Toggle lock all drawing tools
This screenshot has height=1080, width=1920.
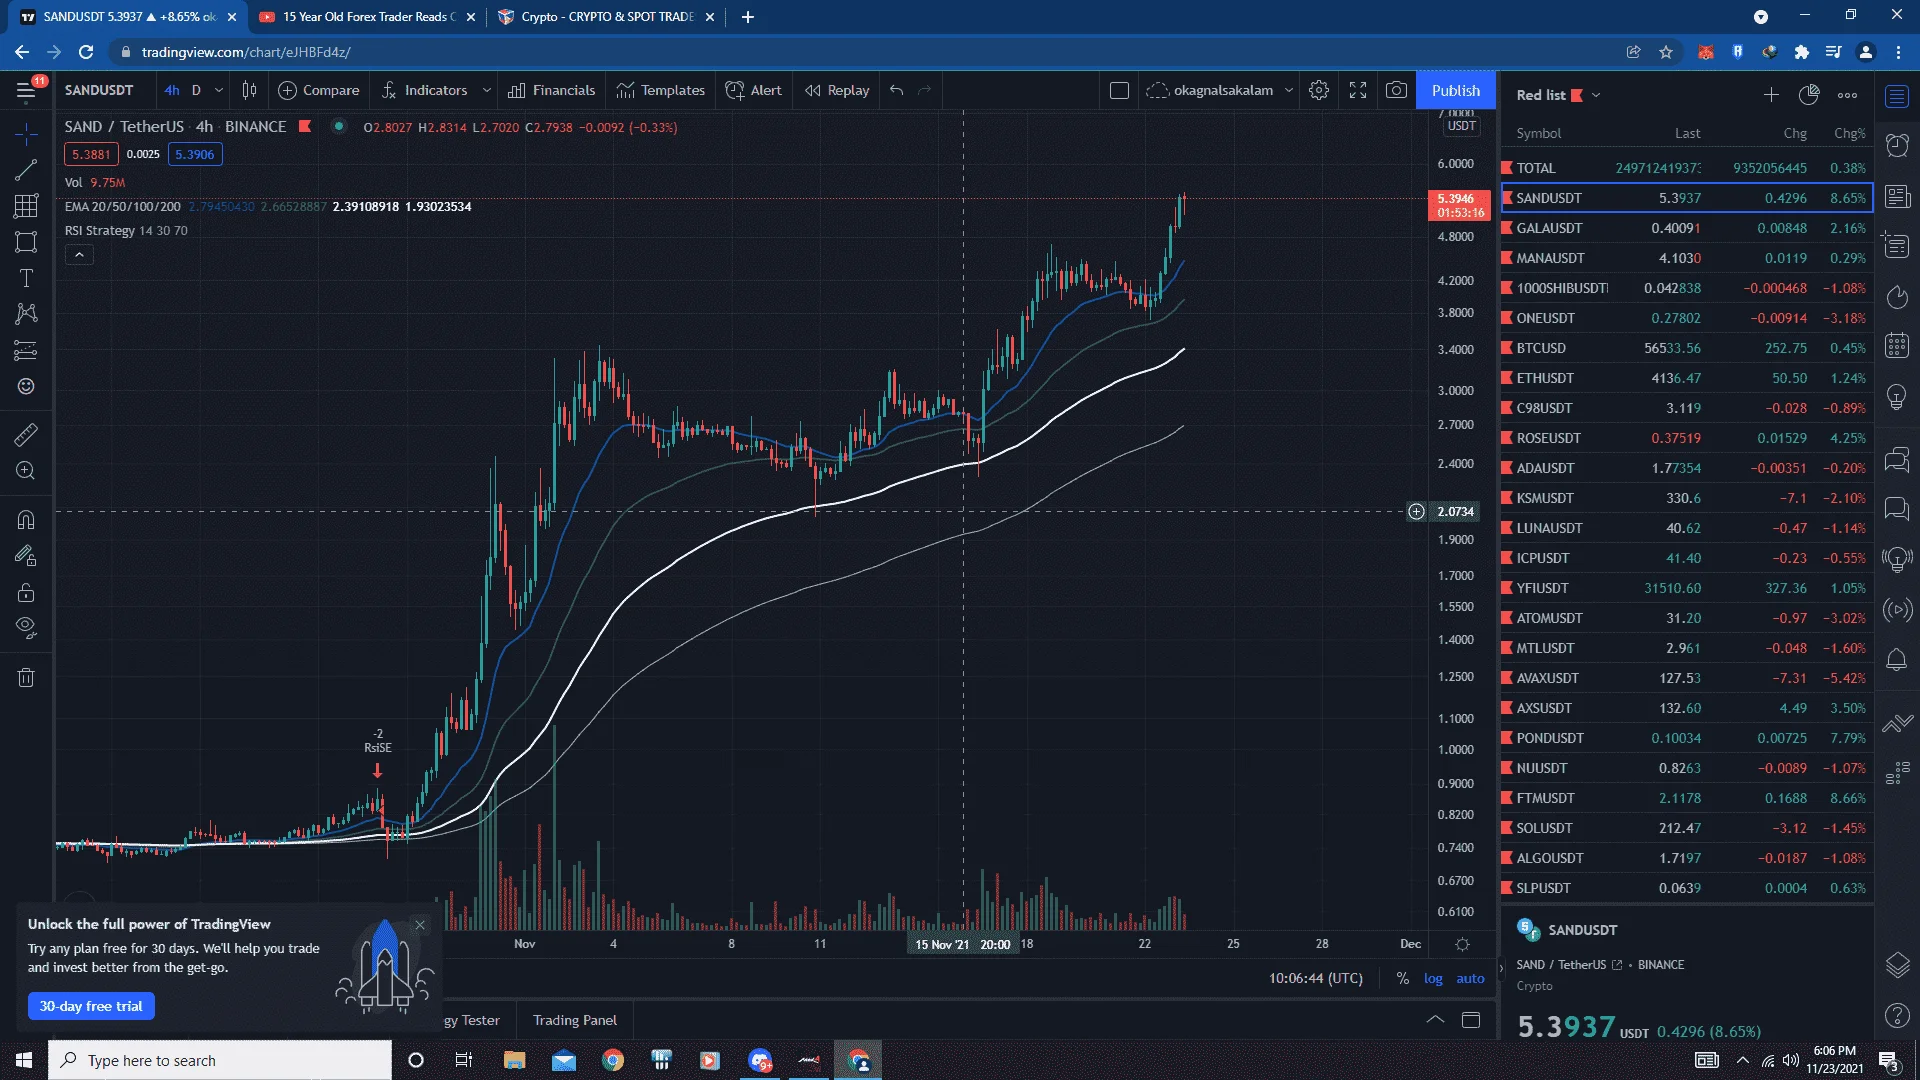tap(26, 592)
